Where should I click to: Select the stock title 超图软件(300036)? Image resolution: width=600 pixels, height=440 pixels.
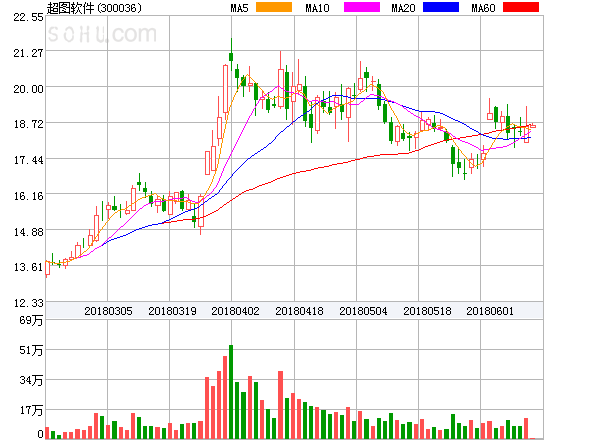tap(94, 8)
